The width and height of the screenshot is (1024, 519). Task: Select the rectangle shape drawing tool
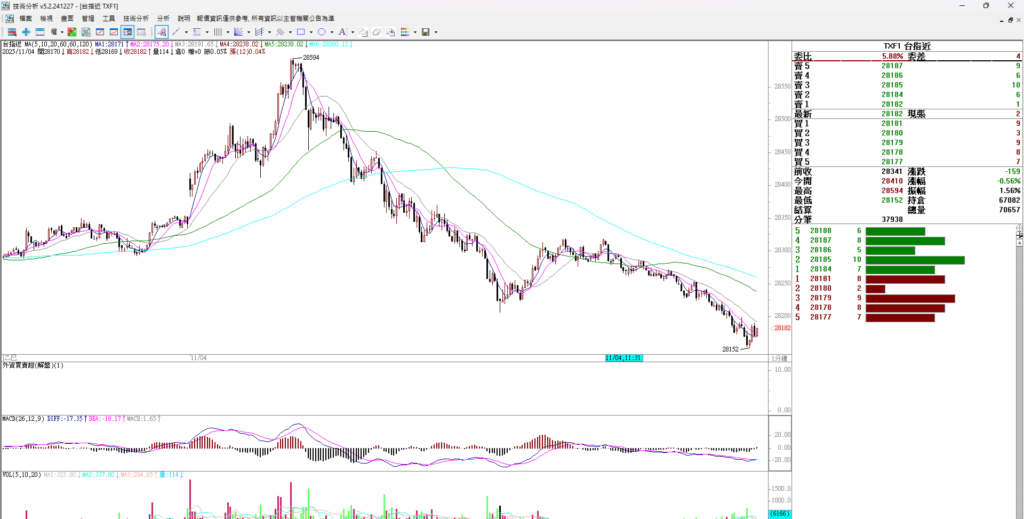point(301,32)
